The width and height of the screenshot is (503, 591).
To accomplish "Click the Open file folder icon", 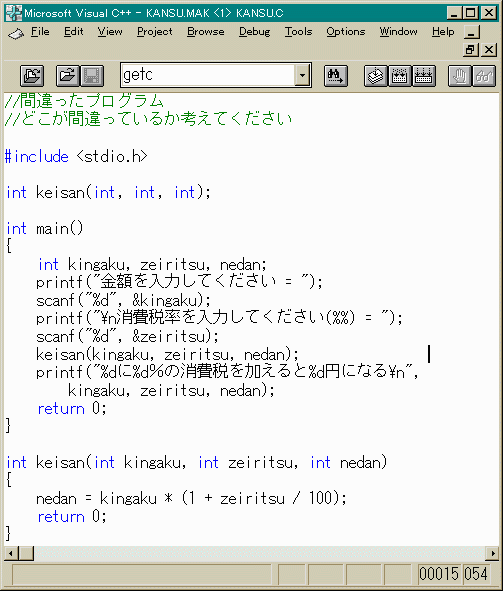I will pos(68,76).
